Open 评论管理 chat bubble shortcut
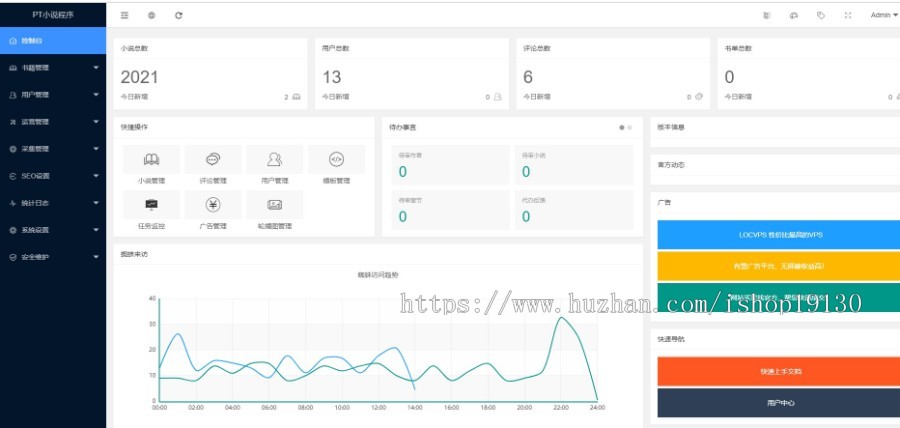This screenshot has height=428, width=900. point(213,159)
